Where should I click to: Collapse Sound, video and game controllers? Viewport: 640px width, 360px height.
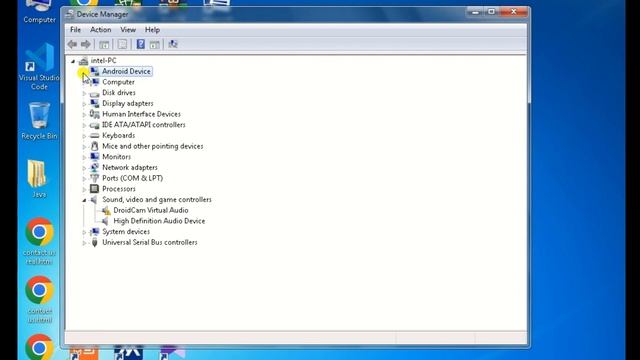pos(84,200)
